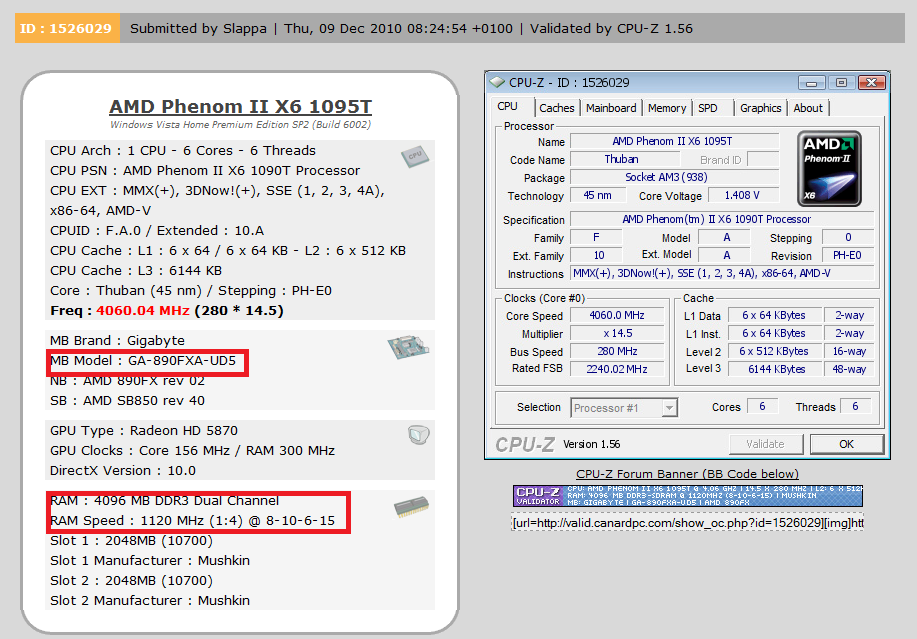The height and width of the screenshot is (639, 917).
Task: Click the Level 3 48-way field
Action: [849, 369]
